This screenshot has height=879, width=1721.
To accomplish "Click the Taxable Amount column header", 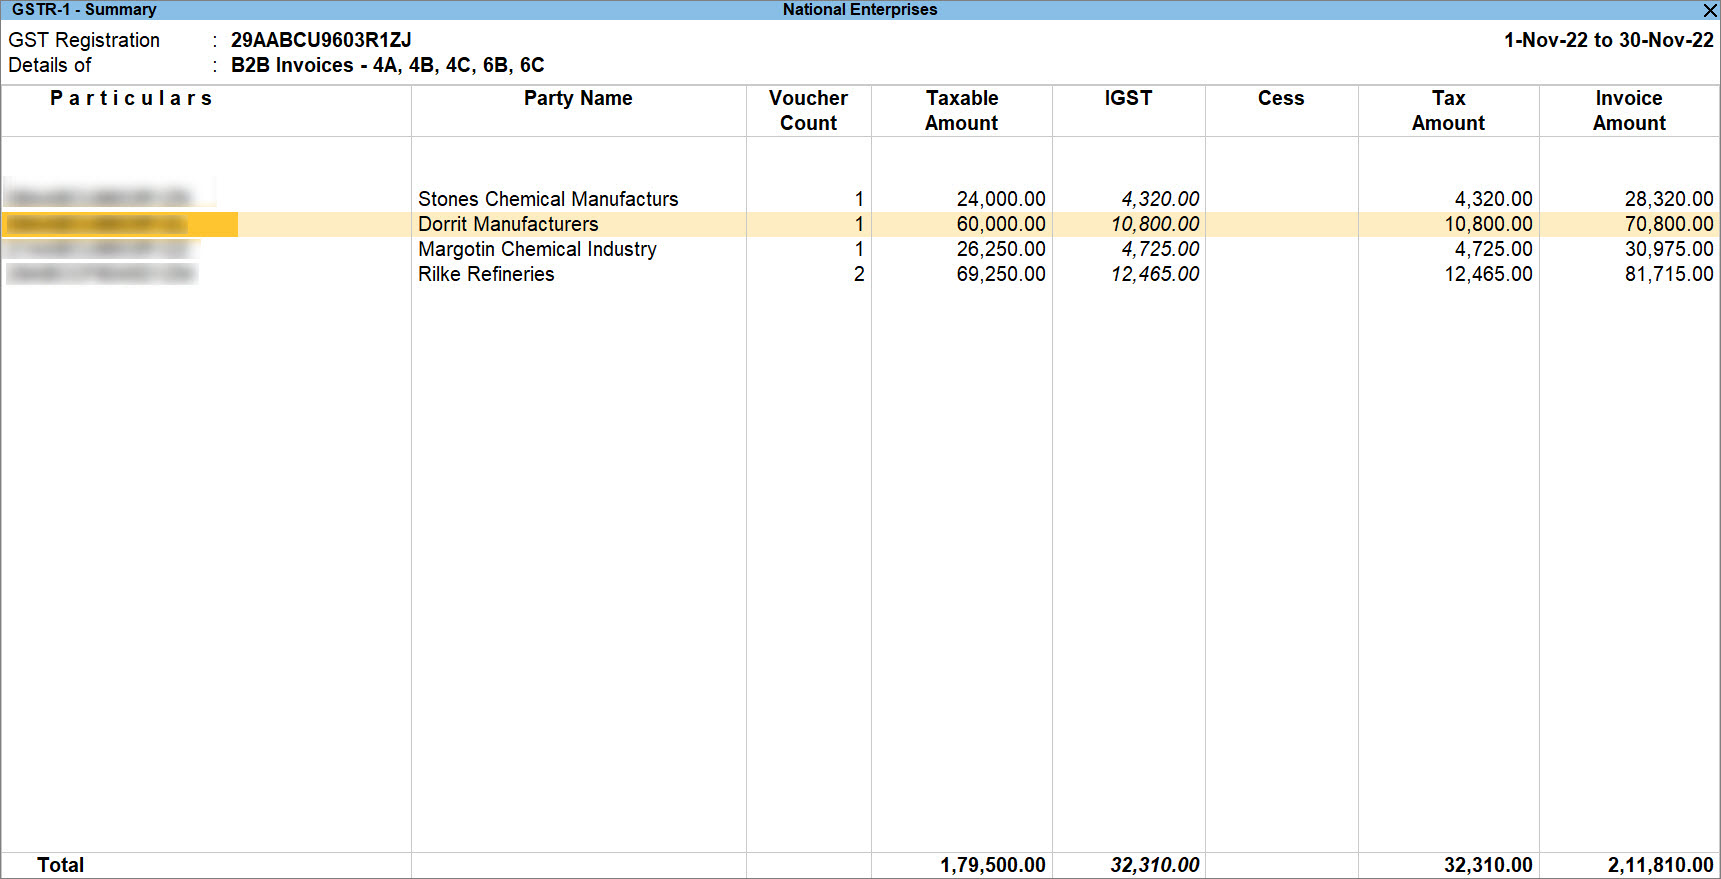I will pyautogui.click(x=961, y=110).
